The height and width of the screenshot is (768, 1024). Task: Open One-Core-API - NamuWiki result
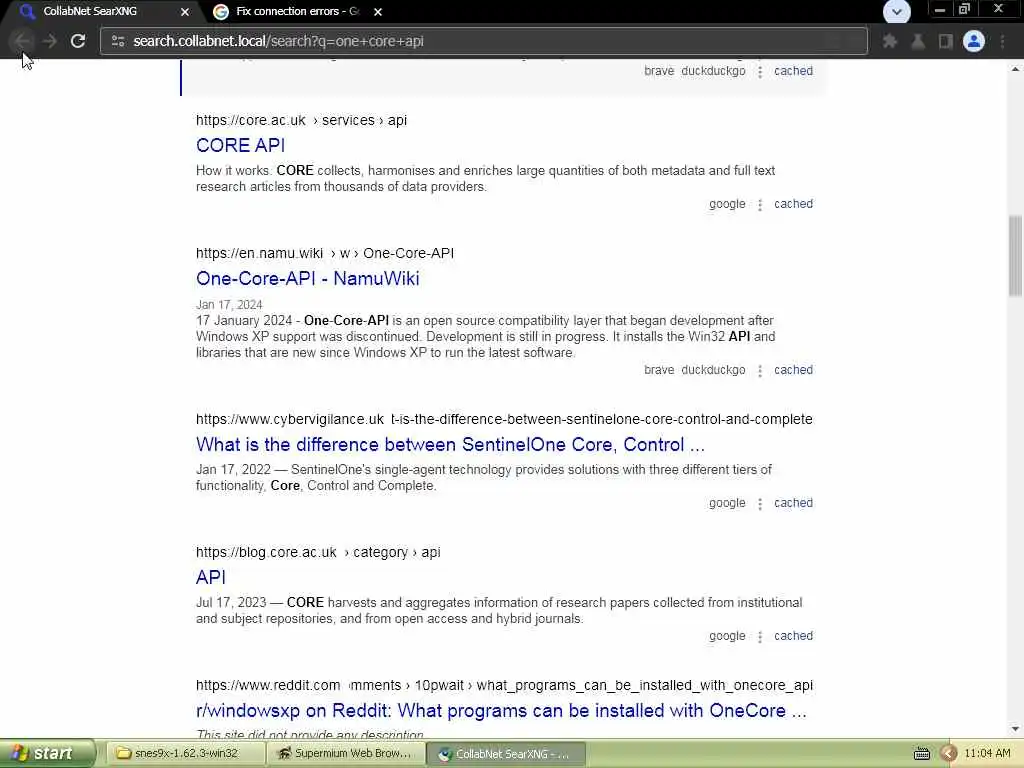pos(308,278)
